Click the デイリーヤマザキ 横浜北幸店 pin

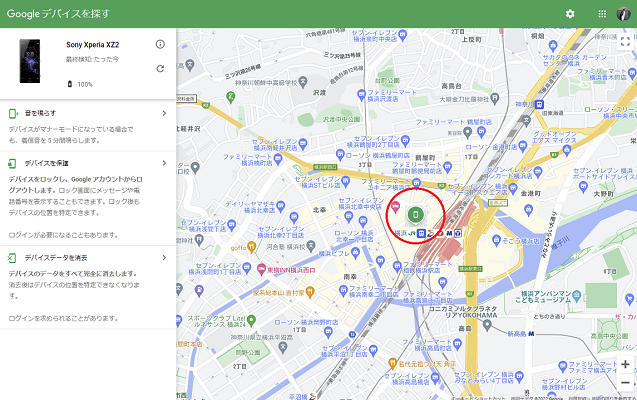(281, 206)
